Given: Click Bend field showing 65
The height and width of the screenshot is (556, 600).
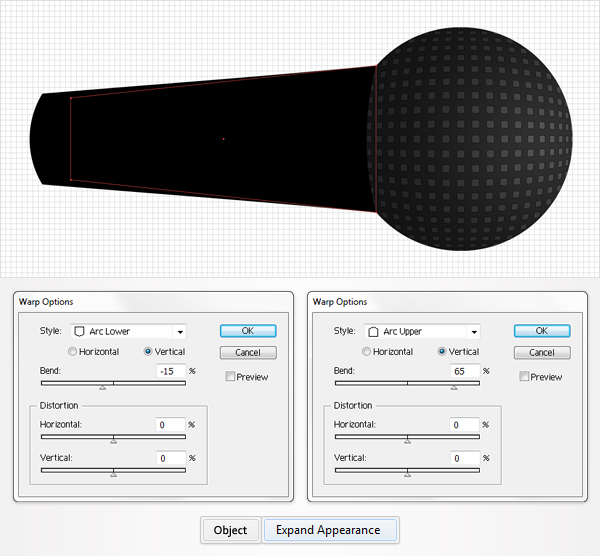Looking at the screenshot, I should (465, 371).
